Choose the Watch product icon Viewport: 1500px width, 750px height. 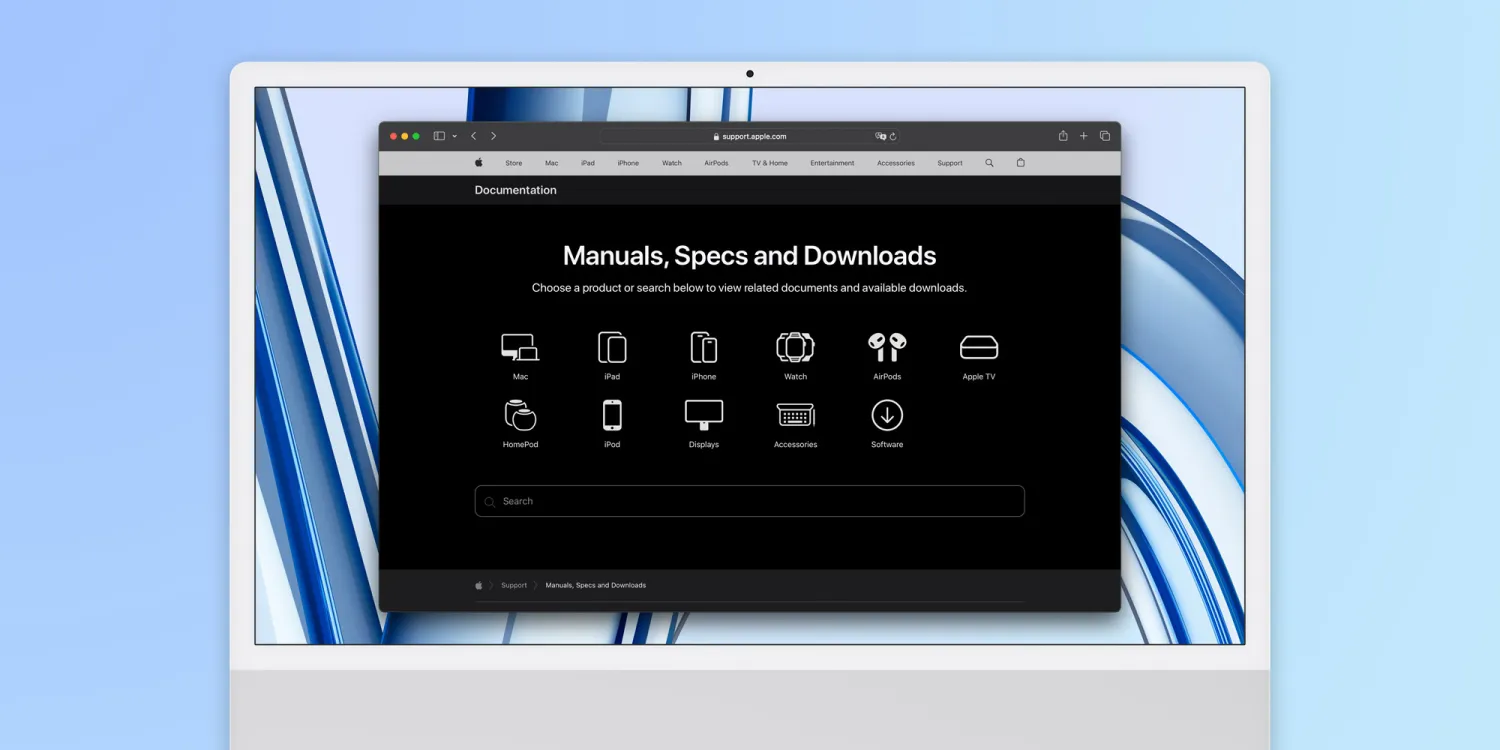point(796,347)
